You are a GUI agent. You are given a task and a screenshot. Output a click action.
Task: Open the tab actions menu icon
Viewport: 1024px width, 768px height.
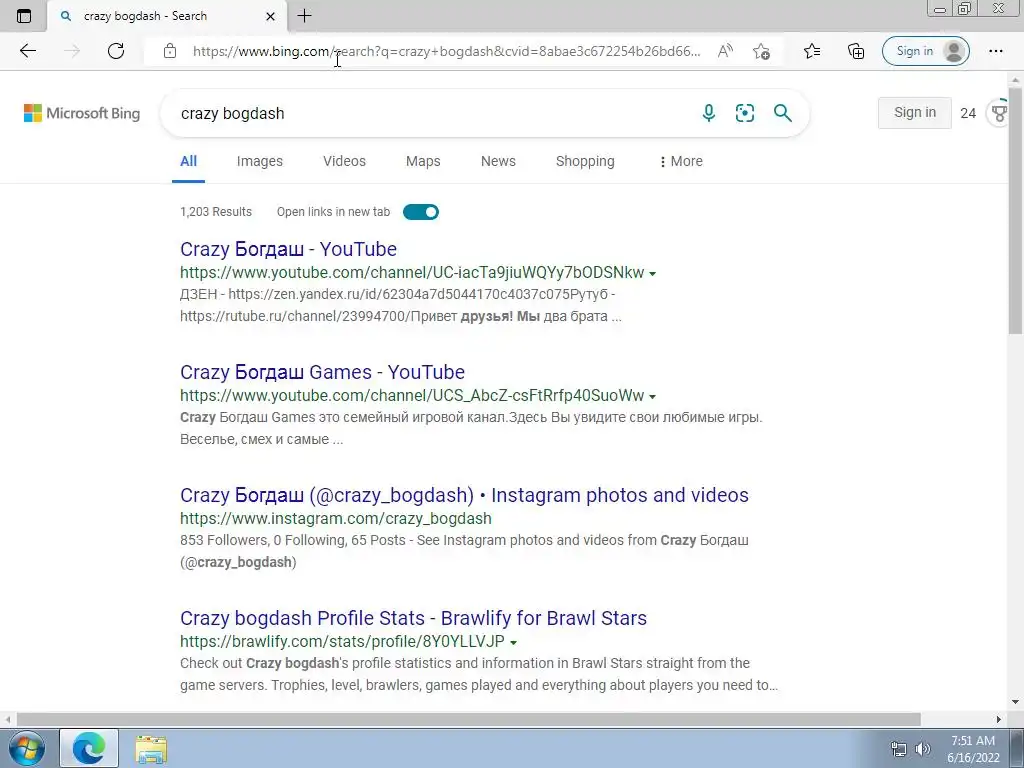pyautogui.click(x=24, y=16)
